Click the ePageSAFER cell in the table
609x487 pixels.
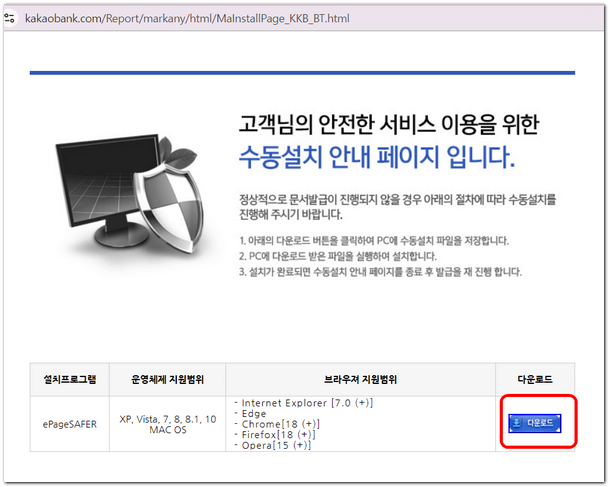tap(70, 424)
